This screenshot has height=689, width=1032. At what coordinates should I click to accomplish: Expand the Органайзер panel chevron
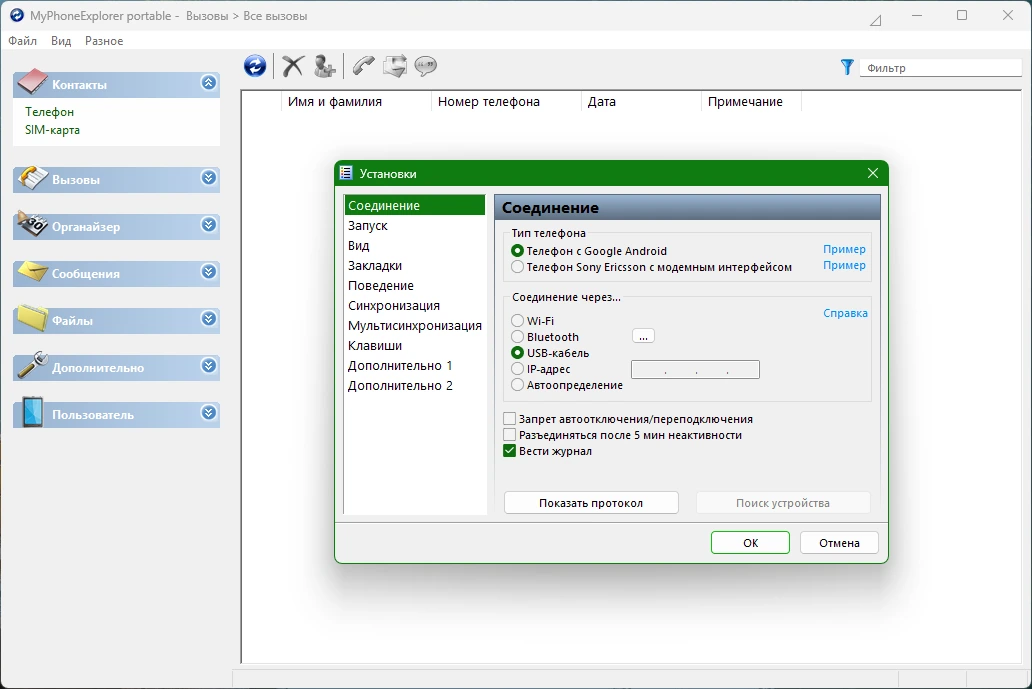209,224
